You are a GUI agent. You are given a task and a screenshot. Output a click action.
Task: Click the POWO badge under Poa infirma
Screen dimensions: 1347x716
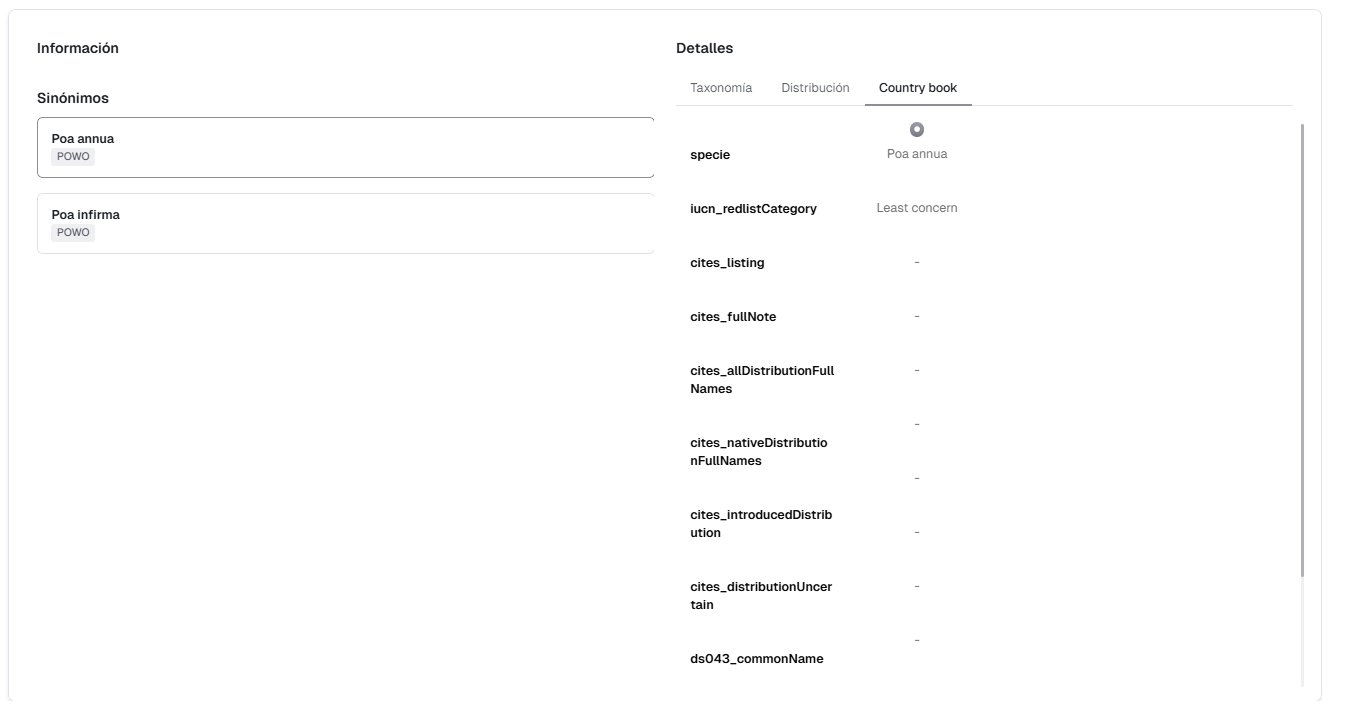(73, 233)
